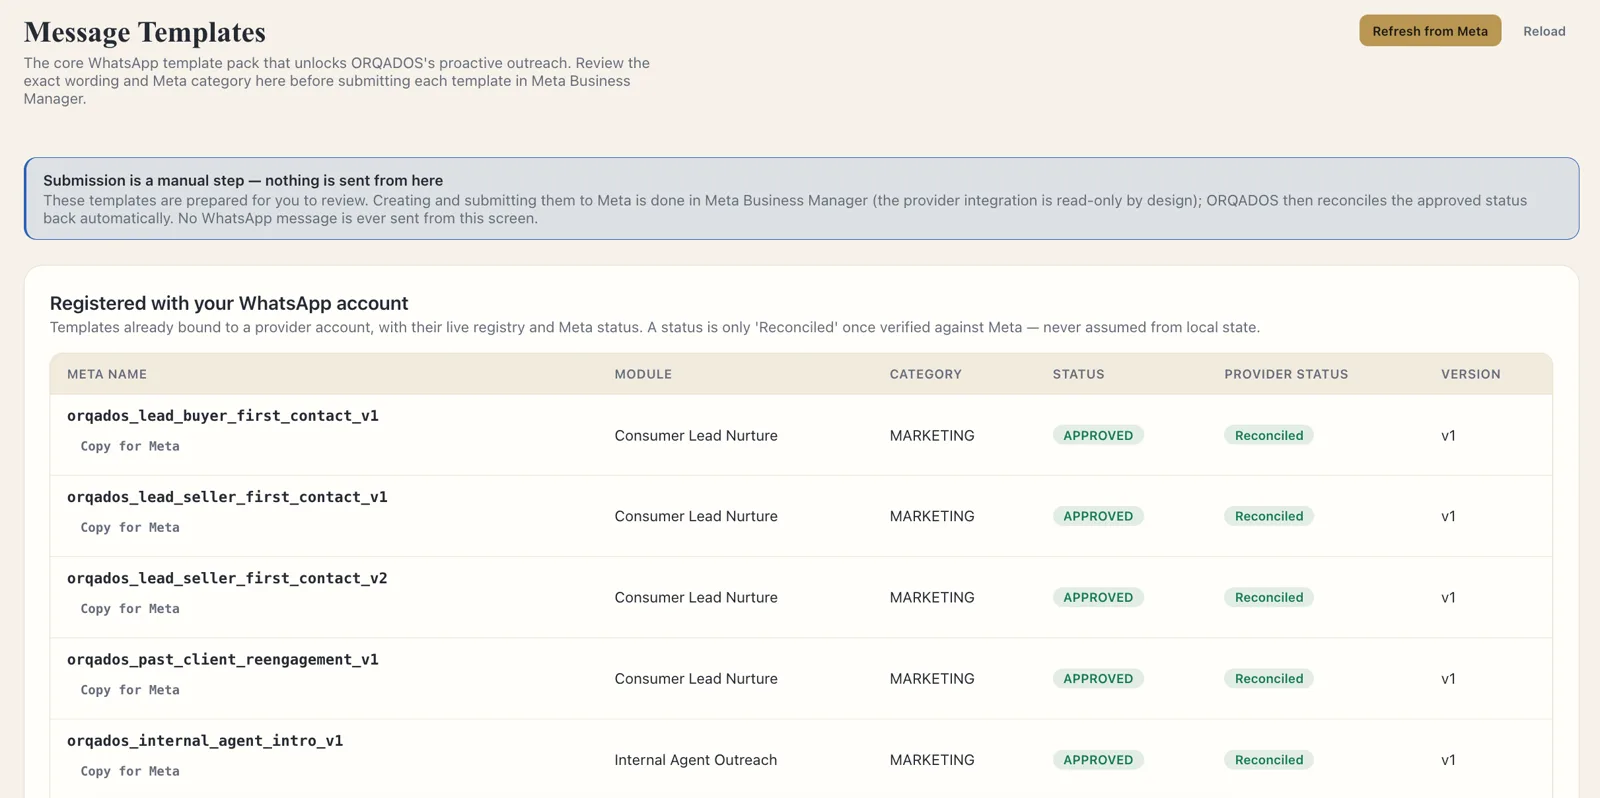Viewport: 1600px width, 798px height.
Task: Click the CATEGORY column header
Action: coord(926,374)
